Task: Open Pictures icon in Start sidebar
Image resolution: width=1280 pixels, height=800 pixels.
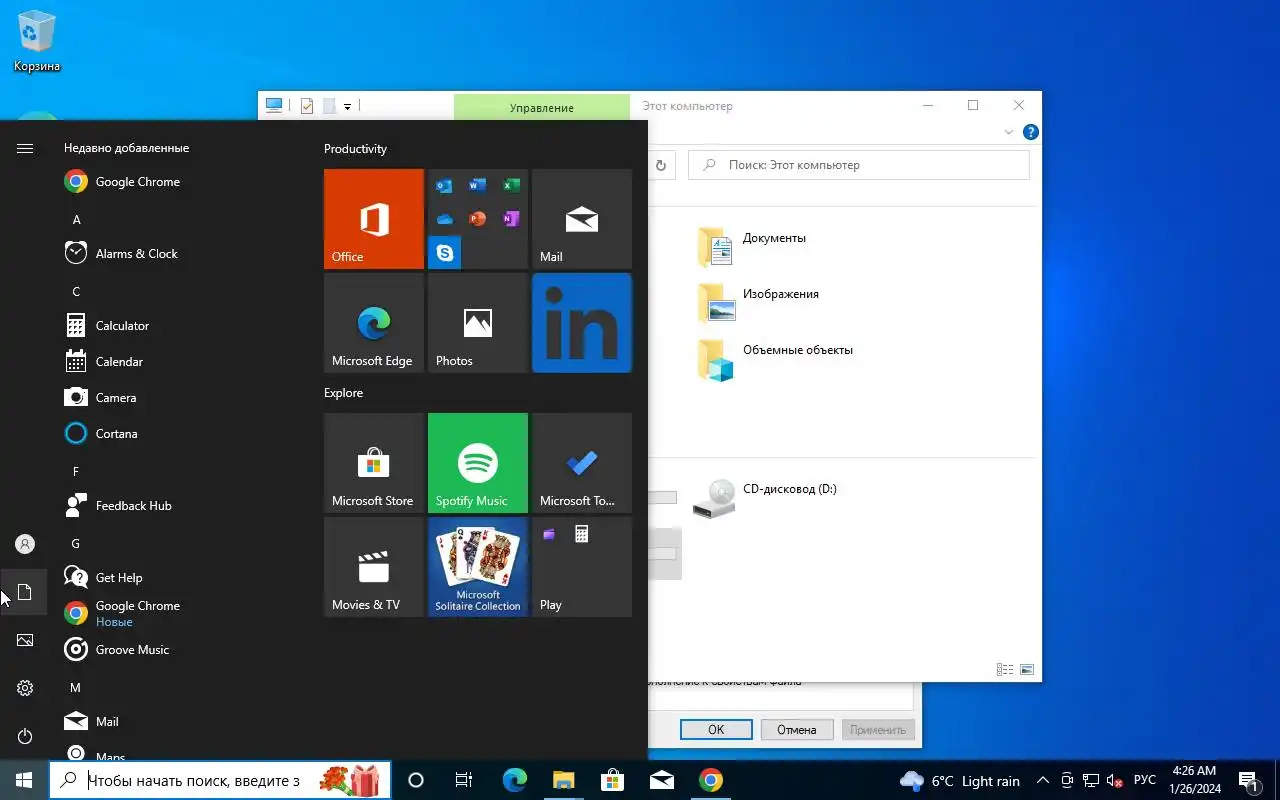Action: coord(25,640)
